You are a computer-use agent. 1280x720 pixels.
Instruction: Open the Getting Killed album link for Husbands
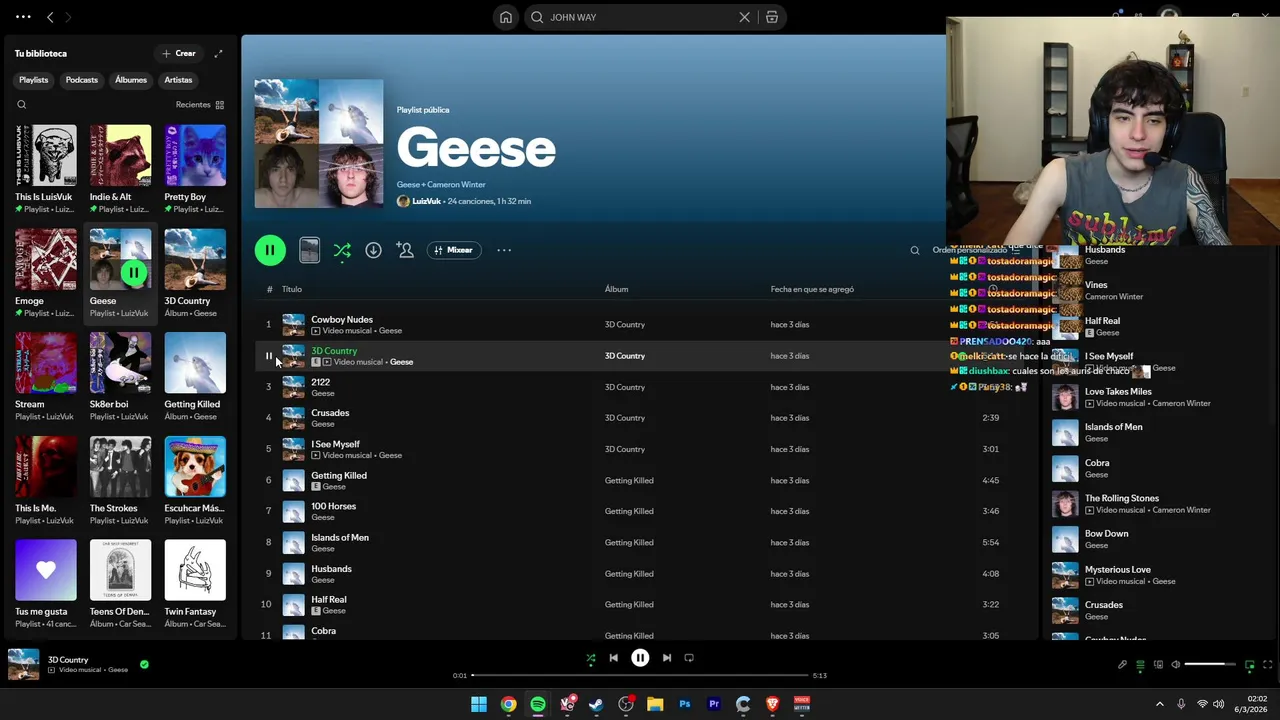[629, 574]
